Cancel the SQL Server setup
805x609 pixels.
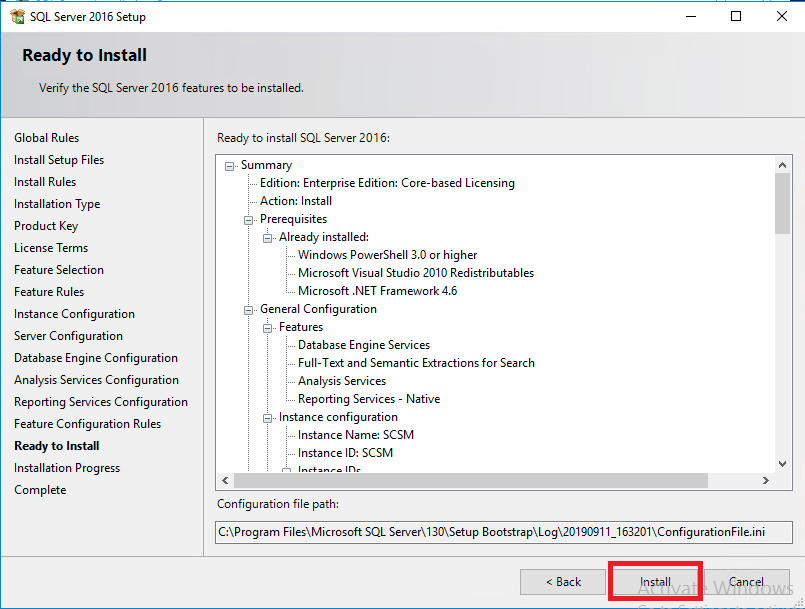746,582
